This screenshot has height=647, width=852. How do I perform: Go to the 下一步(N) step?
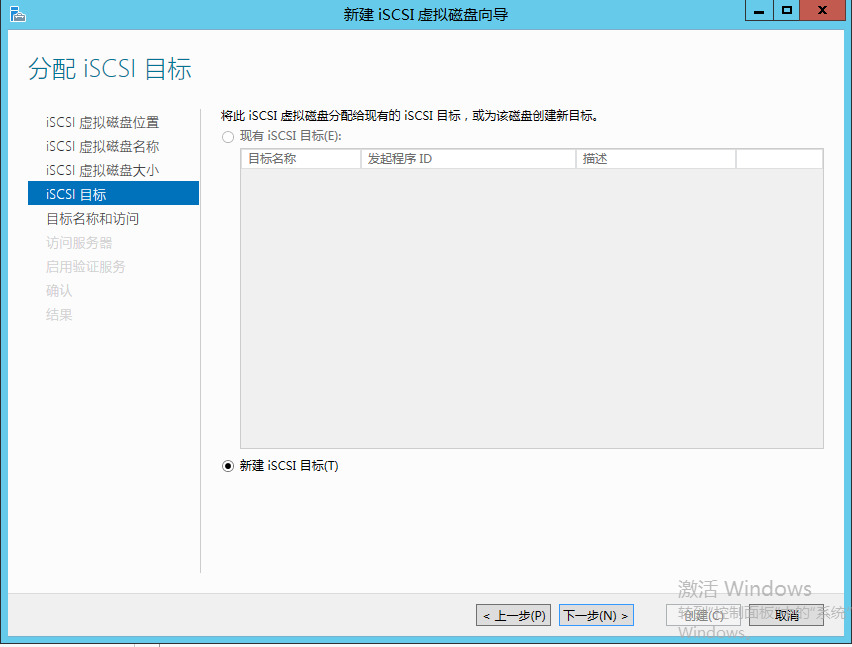(596, 615)
